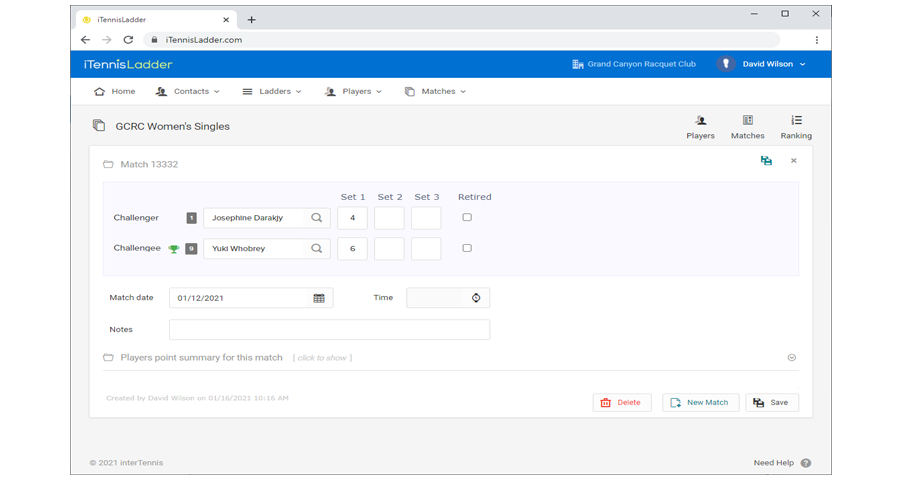Expand the Ladders dropdown menu
This screenshot has width=902, height=480.
273,91
